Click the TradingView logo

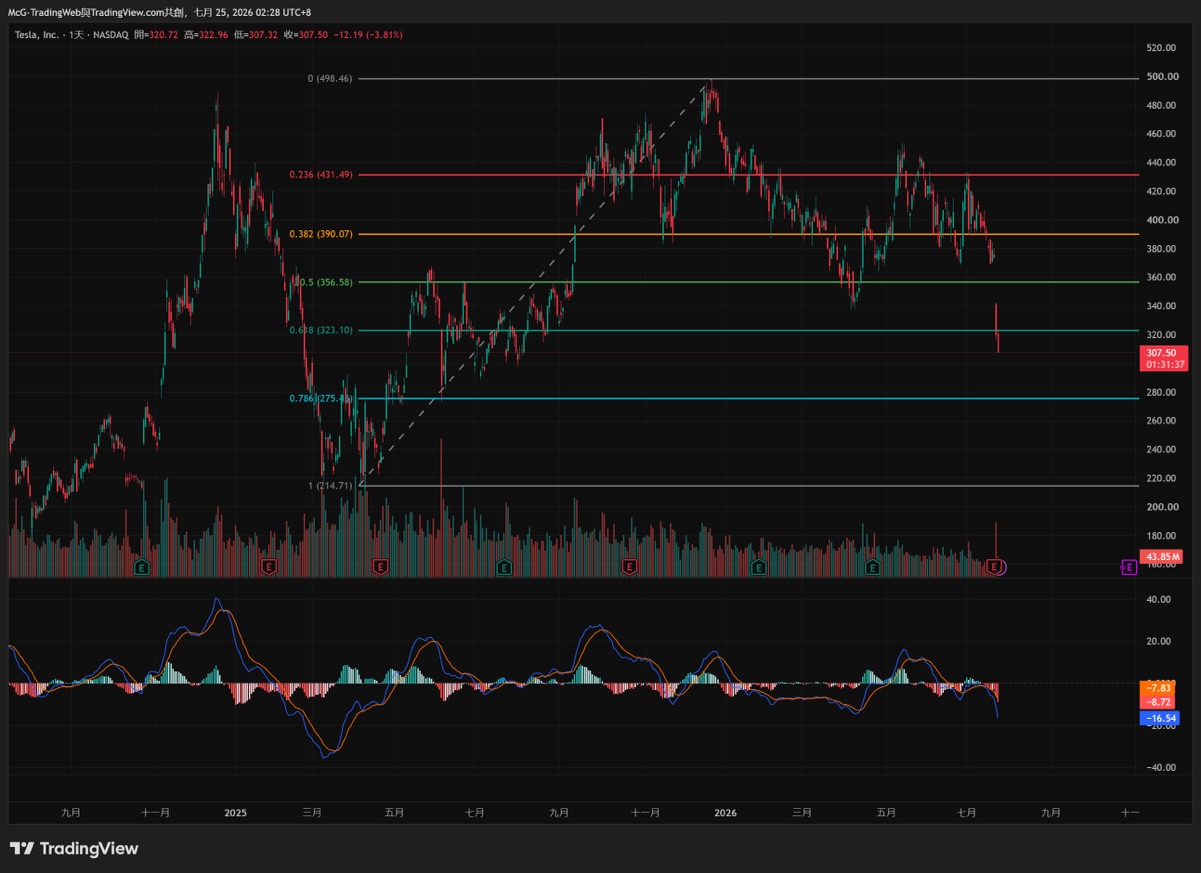pyautogui.click(x=74, y=849)
